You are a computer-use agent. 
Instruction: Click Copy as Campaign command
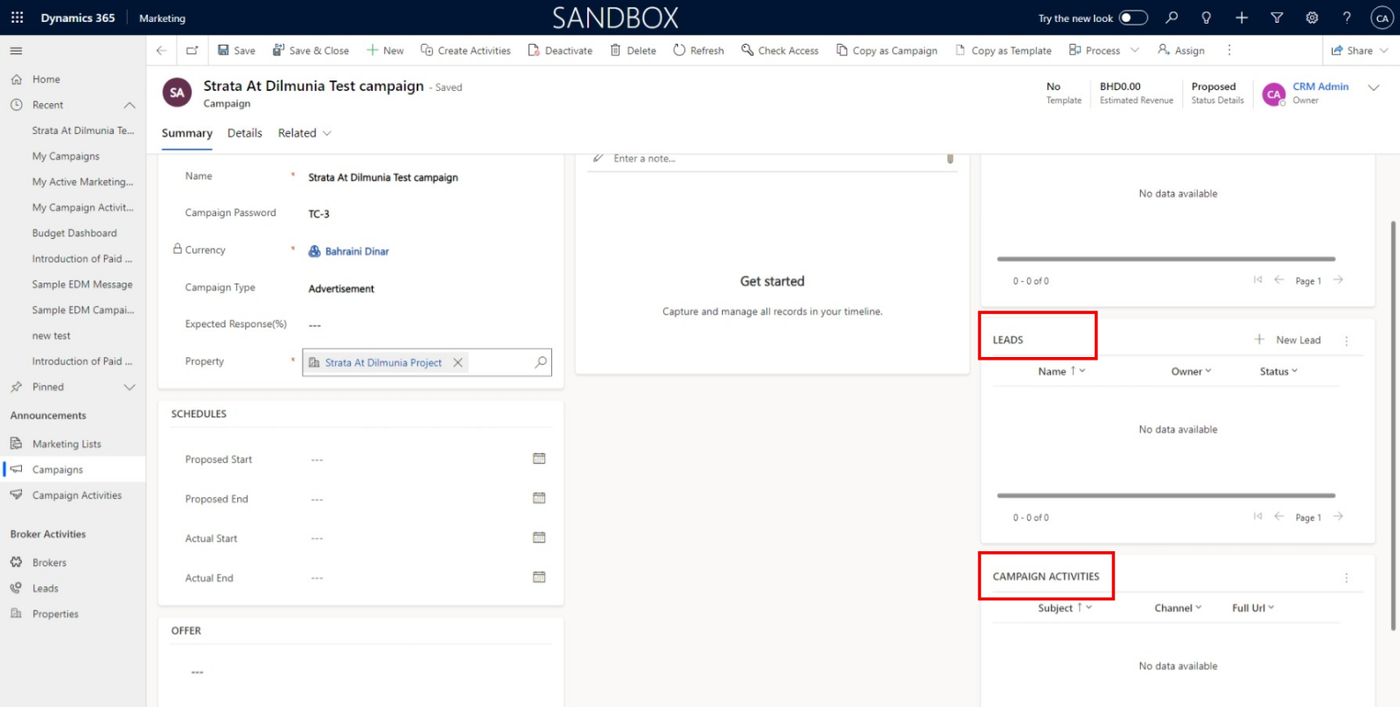887,50
